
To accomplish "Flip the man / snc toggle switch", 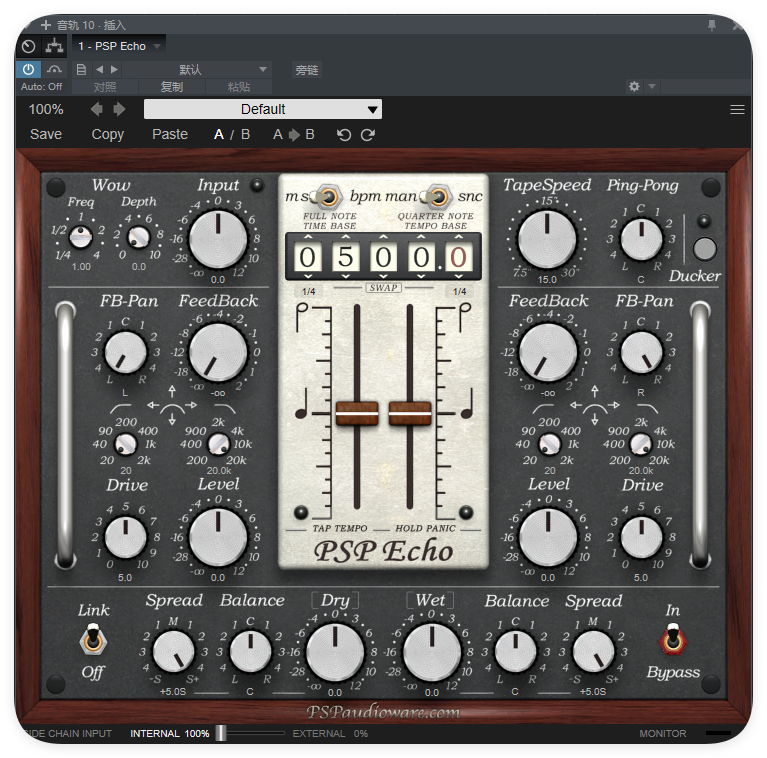I will click(x=437, y=197).
